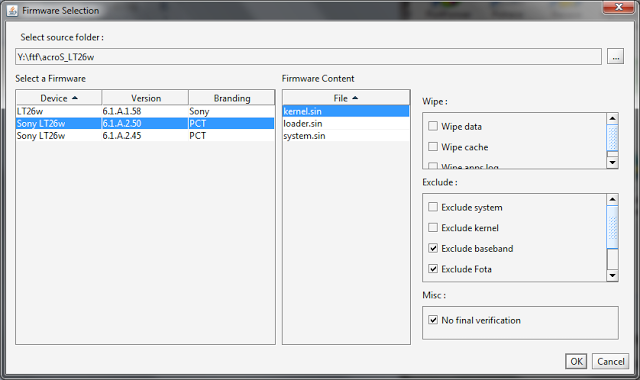Image resolution: width=640 pixels, height=380 pixels.
Task: Click the source folder path field
Action: [x=308, y=56]
